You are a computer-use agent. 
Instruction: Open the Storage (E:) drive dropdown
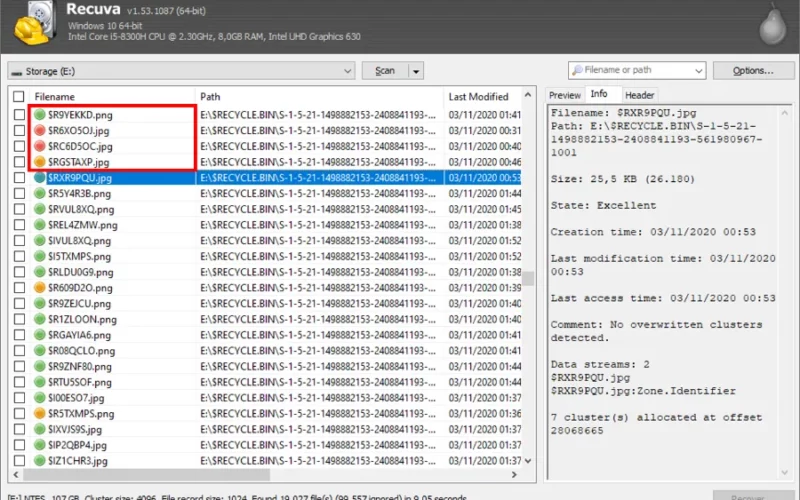[181, 71]
